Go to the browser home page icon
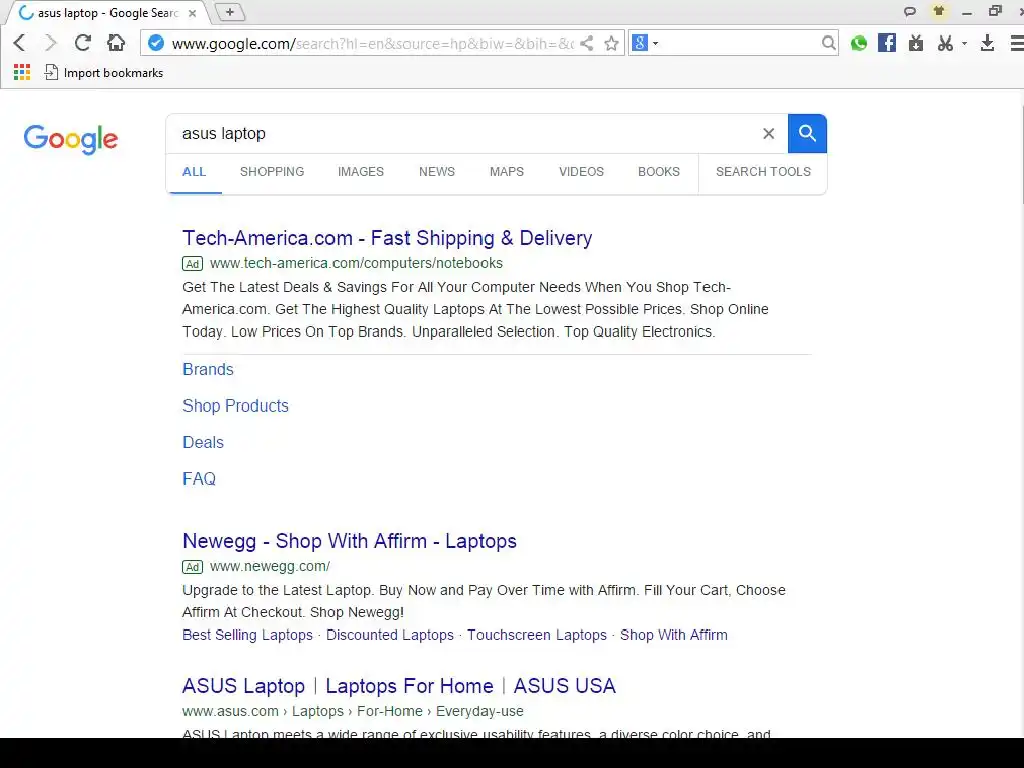The image size is (1024, 768). [x=116, y=43]
